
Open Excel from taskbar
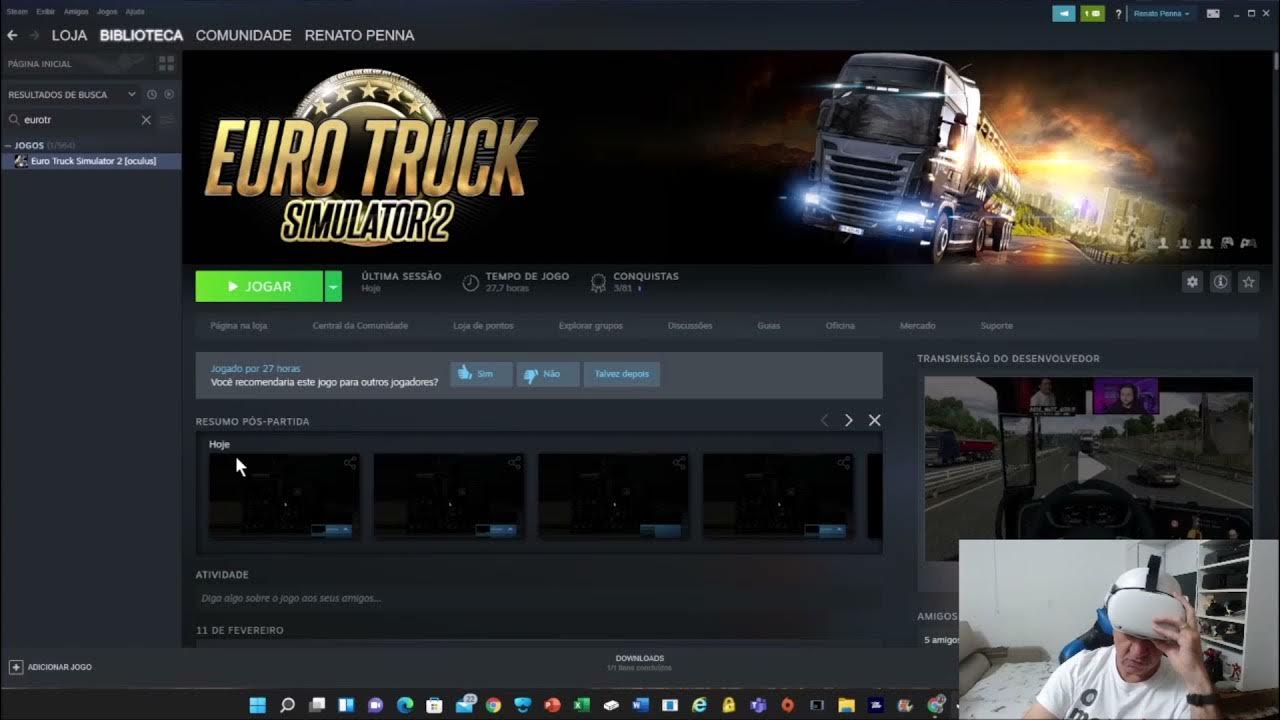(581, 705)
